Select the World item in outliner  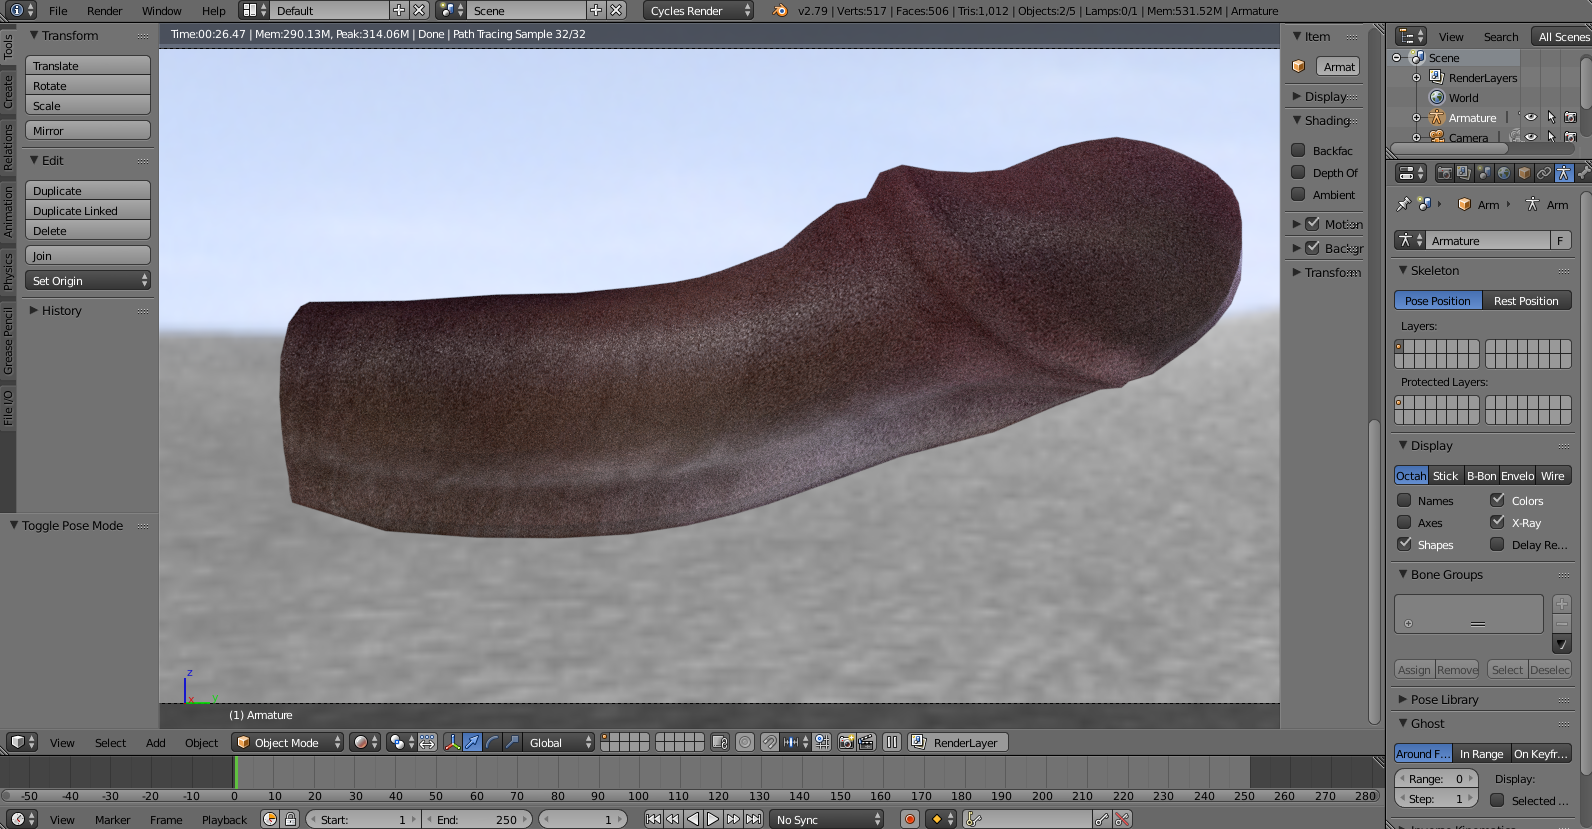pyautogui.click(x=1463, y=98)
